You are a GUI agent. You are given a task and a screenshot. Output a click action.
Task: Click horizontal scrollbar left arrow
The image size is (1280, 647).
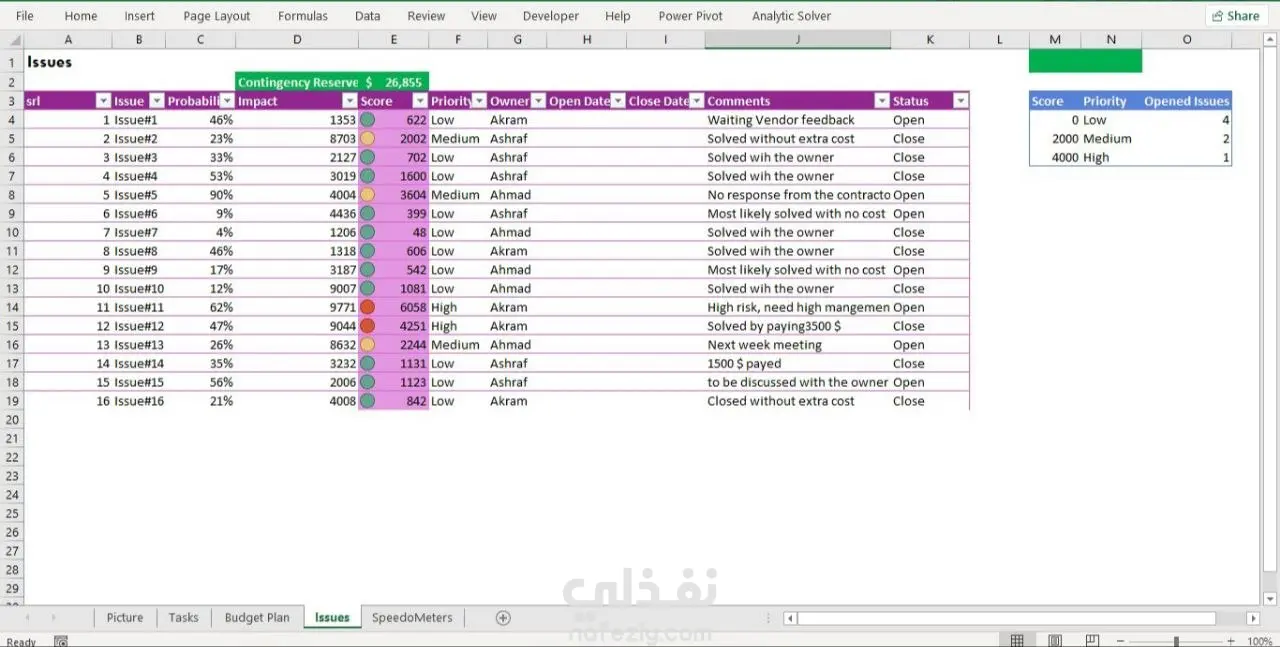point(790,619)
